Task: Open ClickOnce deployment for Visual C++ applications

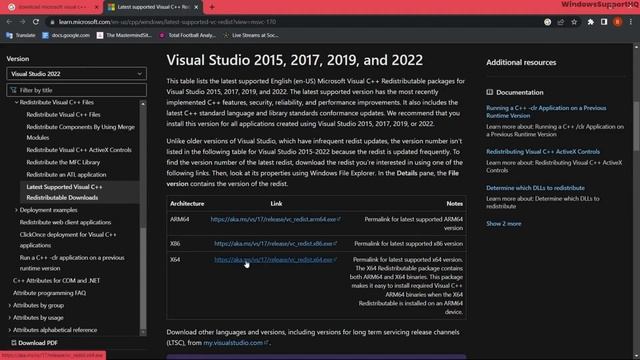Action: click(68, 240)
